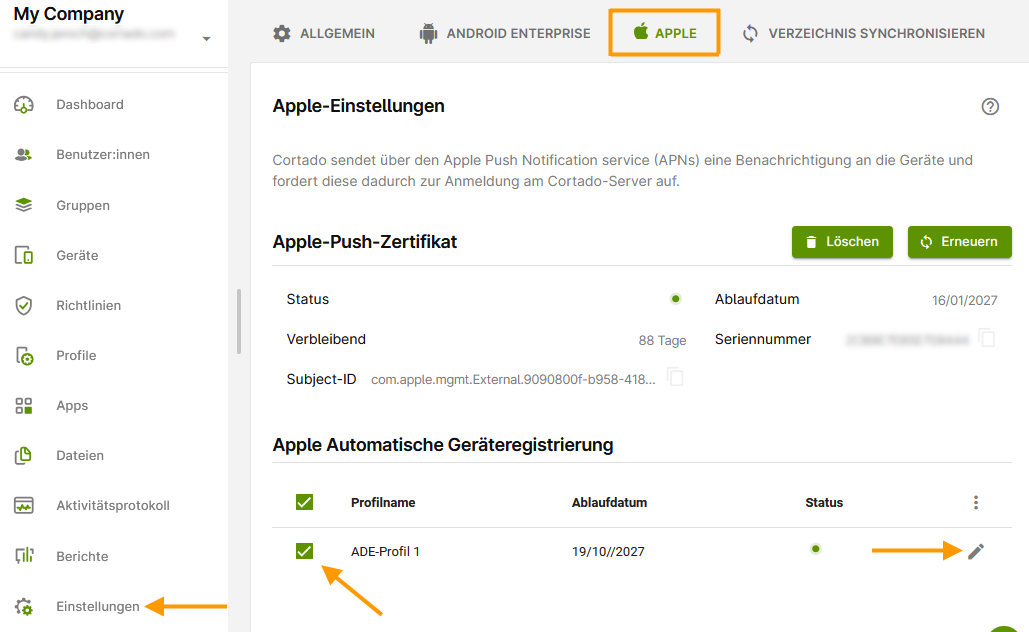The image size is (1029, 632).
Task: Uncheck the ADE-Profil 1 row checkbox
Action: tap(304, 551)
